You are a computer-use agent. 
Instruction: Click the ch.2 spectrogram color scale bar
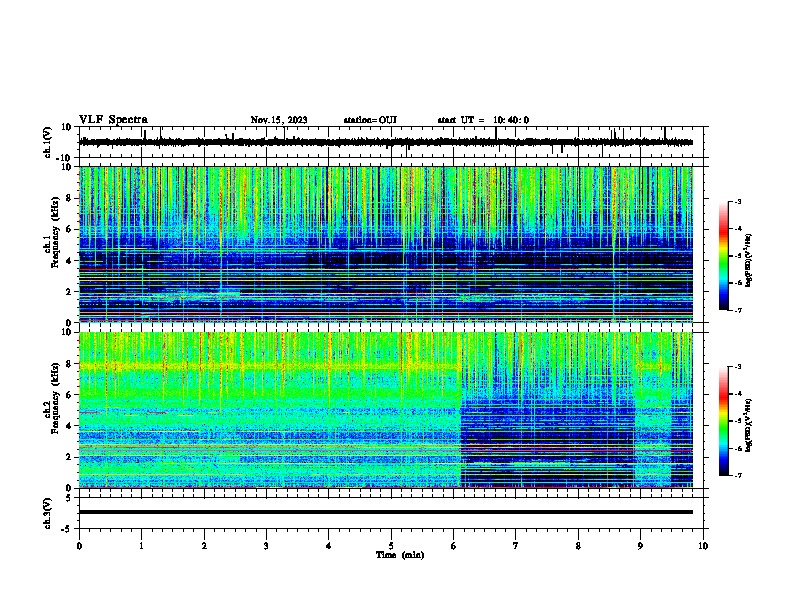click(x=724, y=421)
